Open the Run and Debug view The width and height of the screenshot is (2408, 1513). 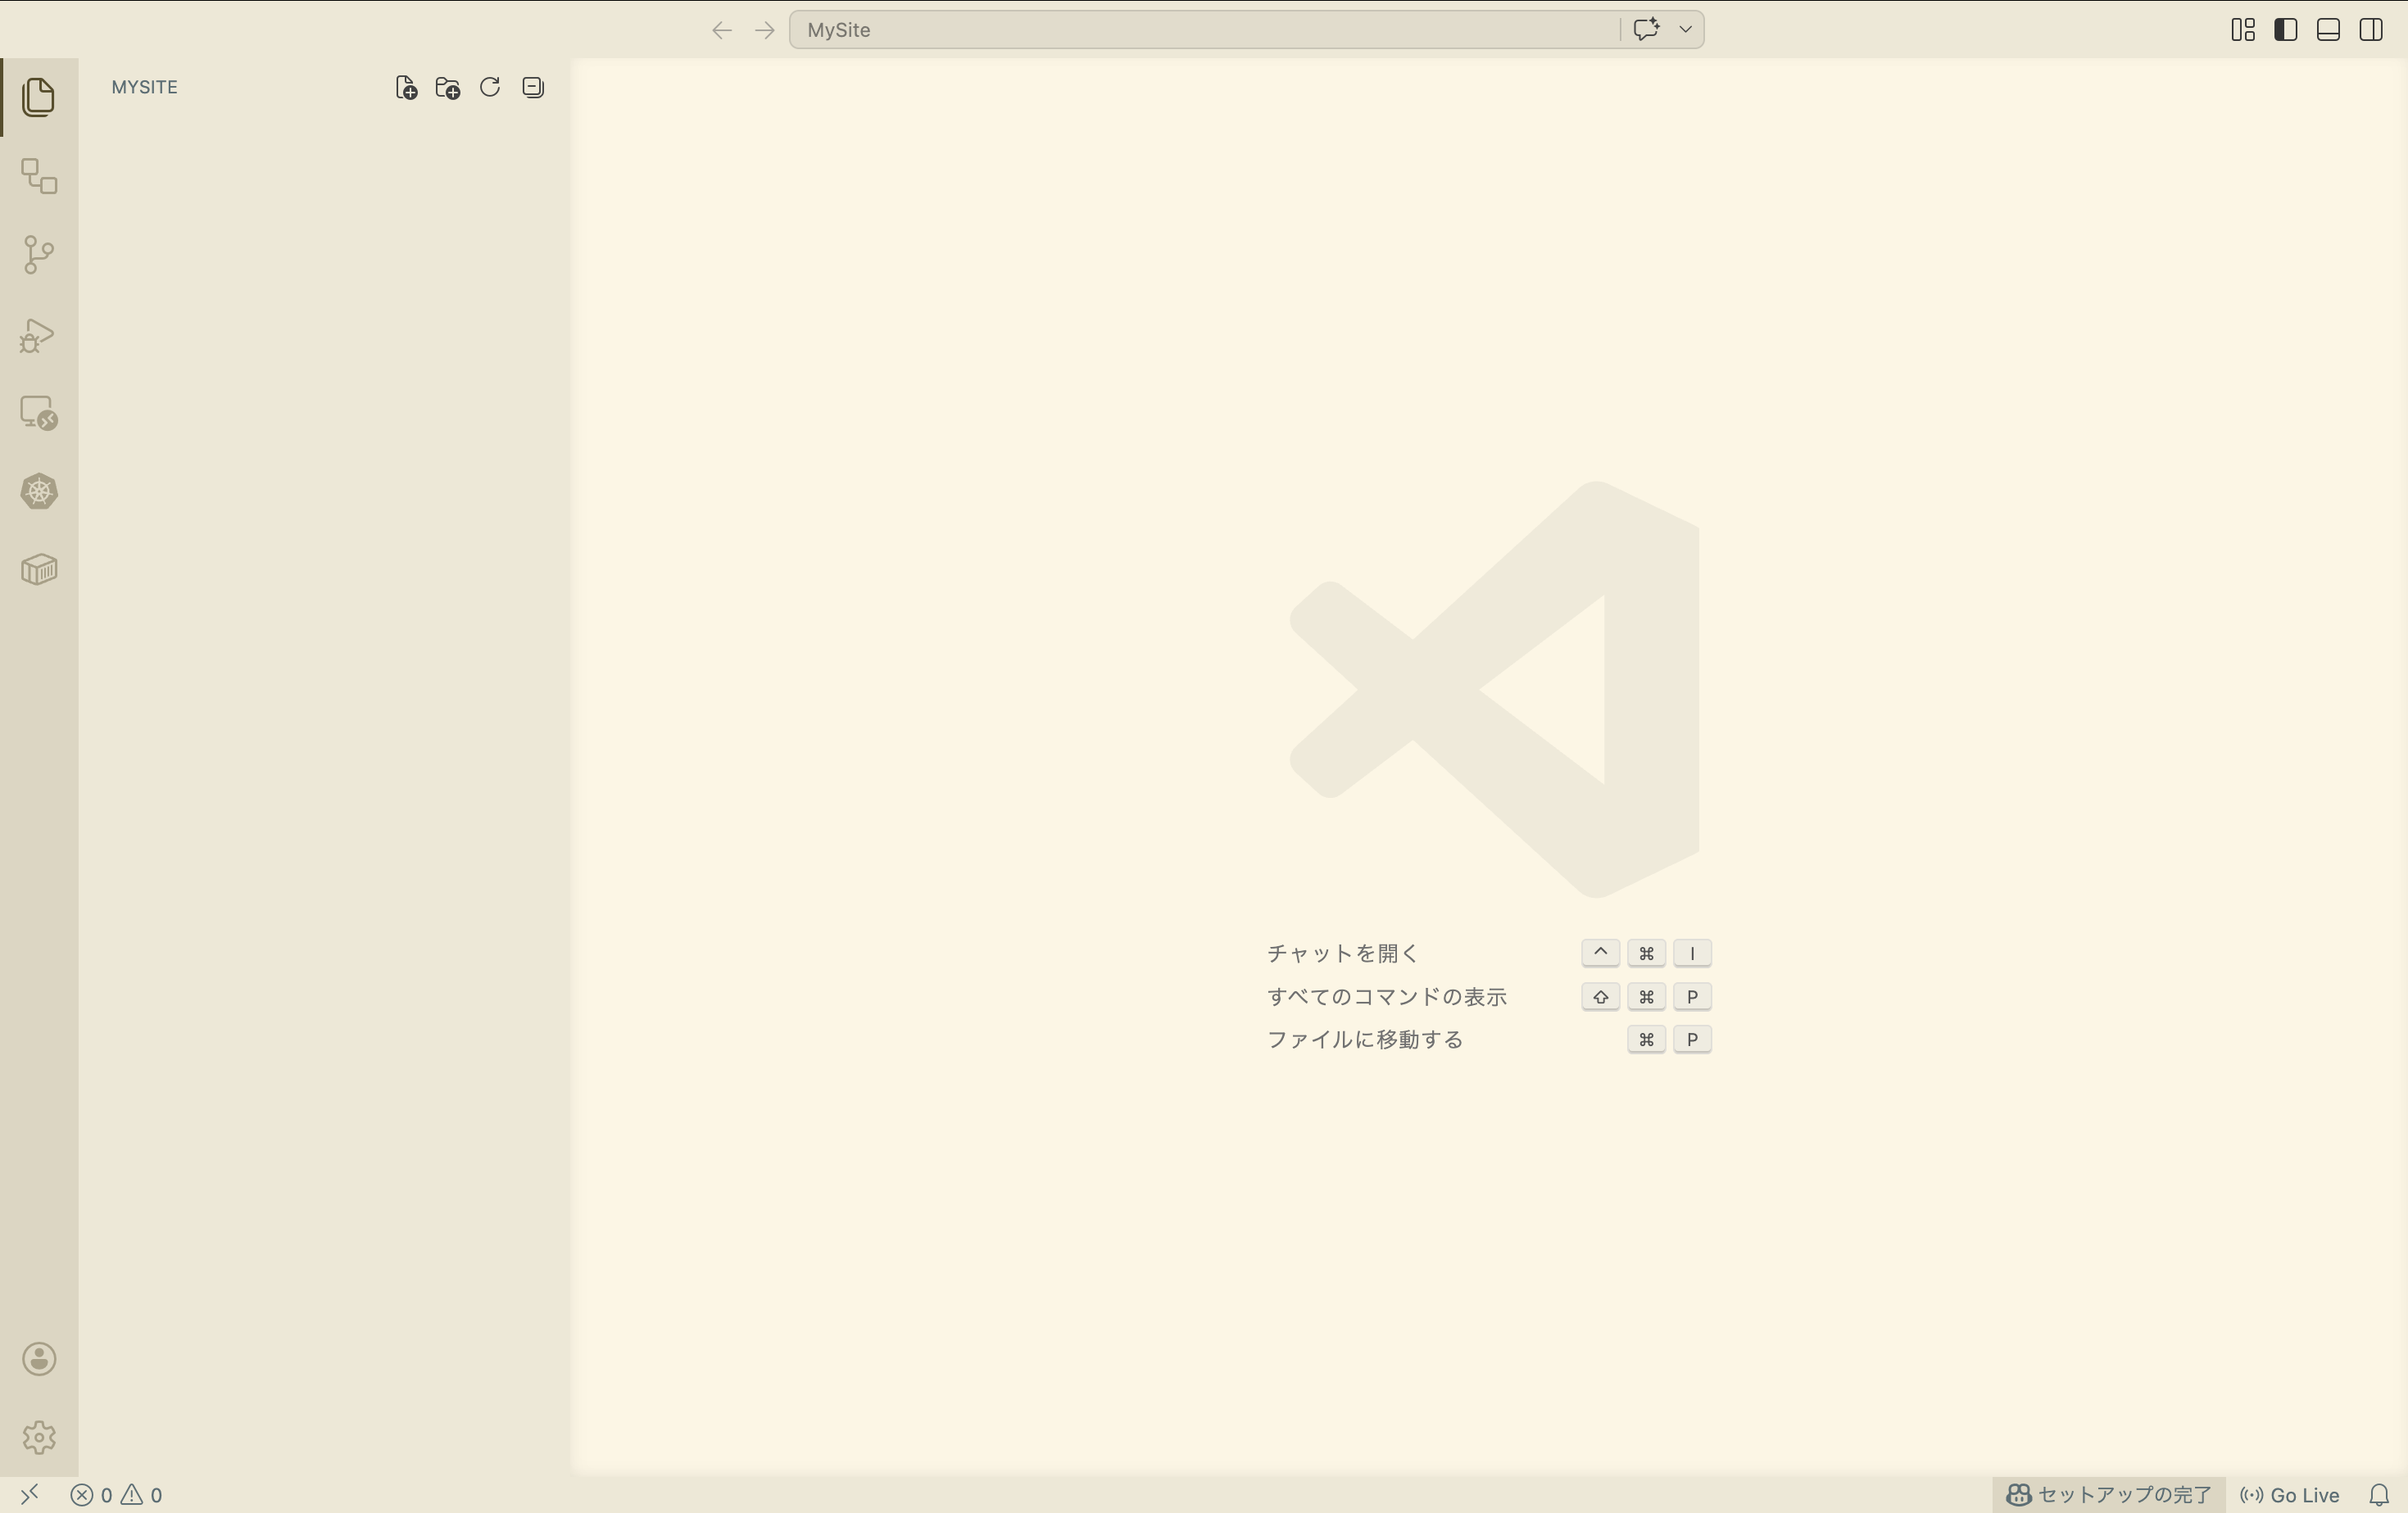pos(38,335)
